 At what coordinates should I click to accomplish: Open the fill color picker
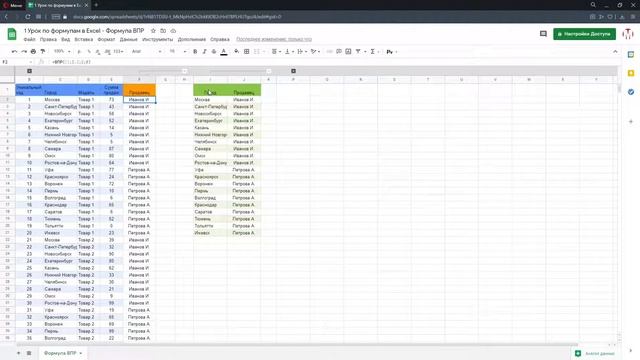point(236,51)
